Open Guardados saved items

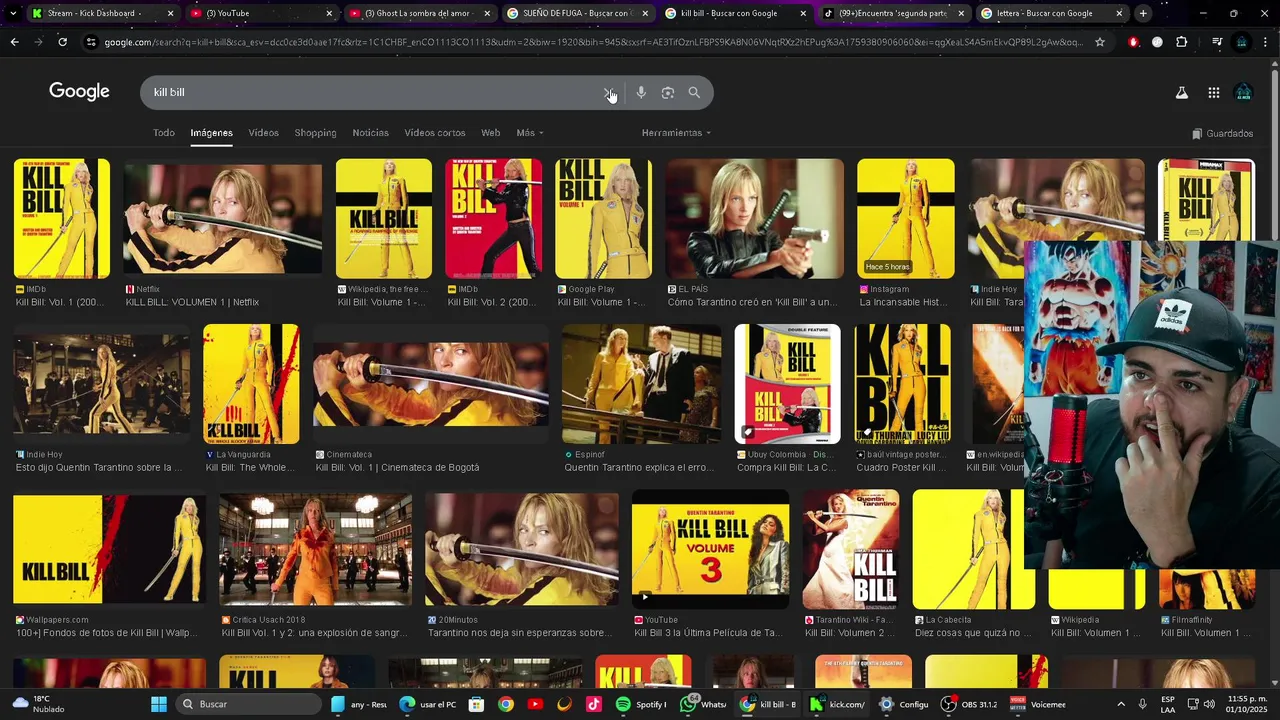(x=1222, y=133)
